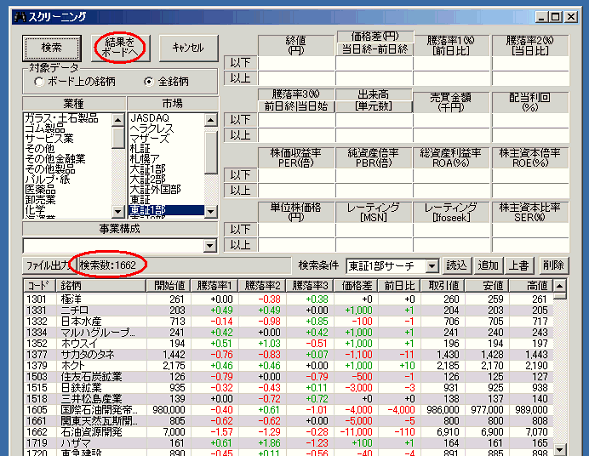Open the 検索条件 dropdown arrow
This screenshot has height=456, width=589.
coord(432,266)
